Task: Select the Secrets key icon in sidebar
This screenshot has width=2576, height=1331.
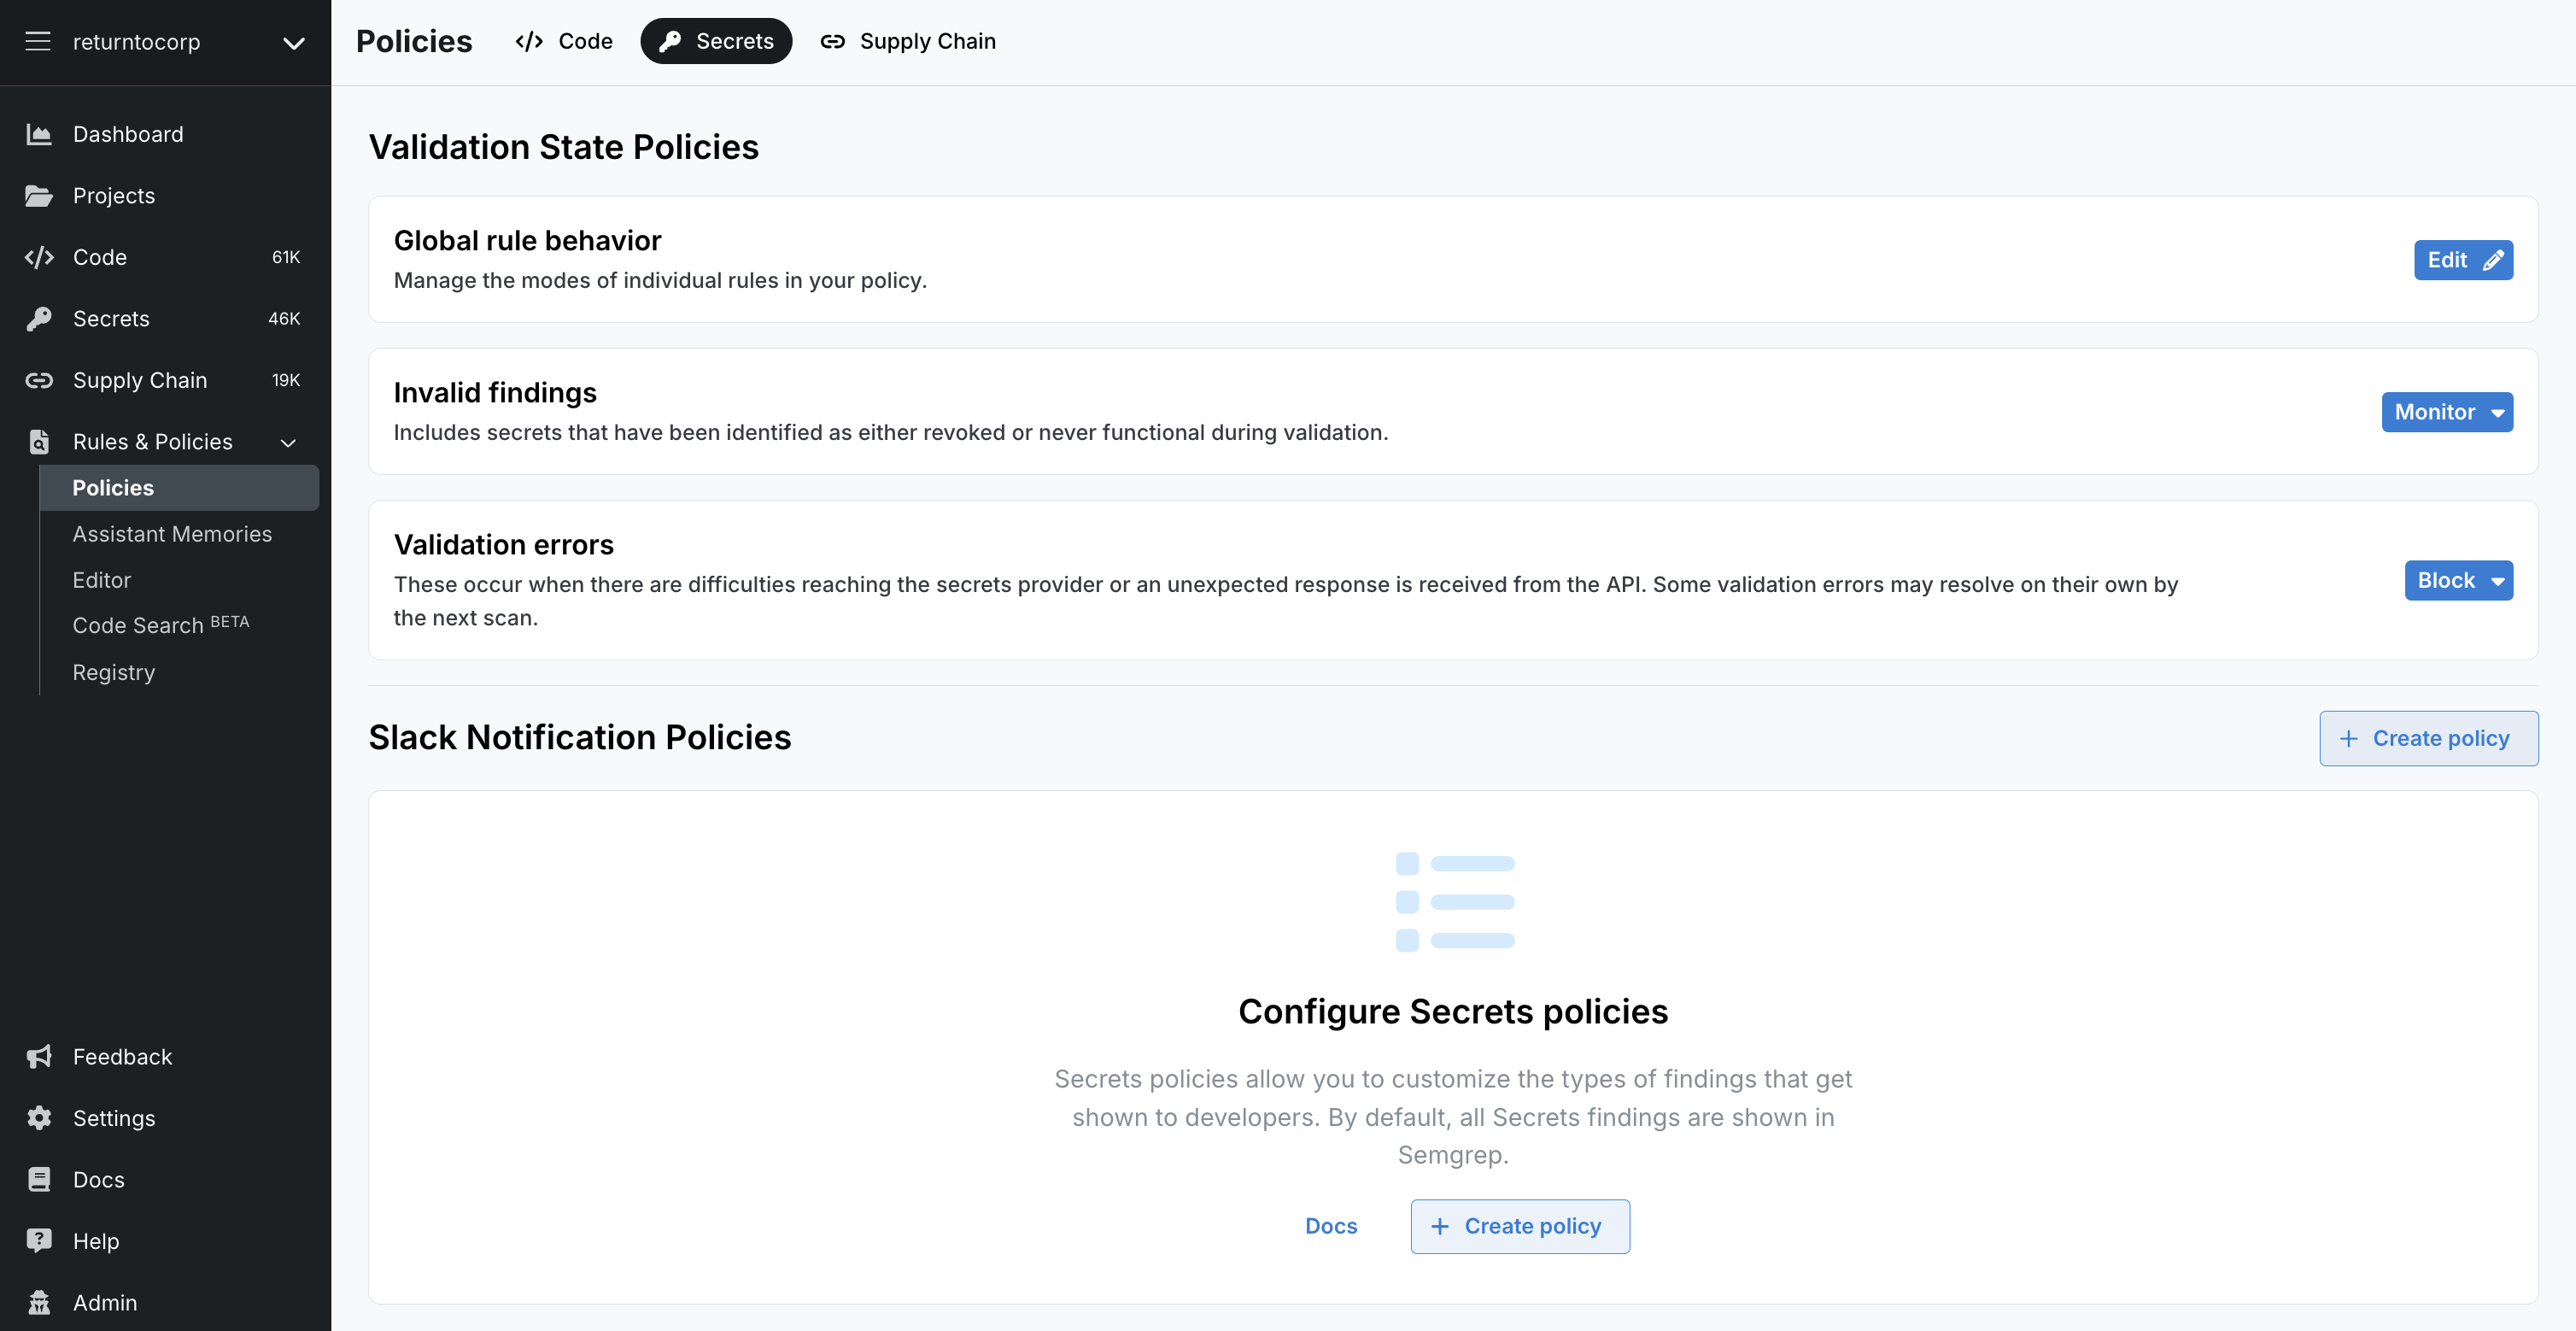Action: [38, 318]
